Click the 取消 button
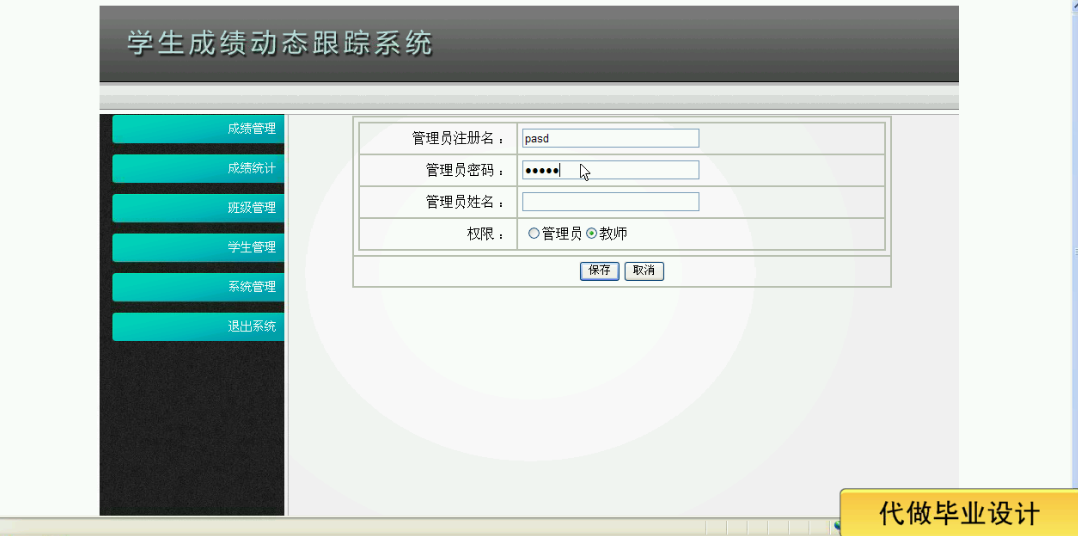Viewport: 1078px width, 536px height. click(x=644, y=271)
